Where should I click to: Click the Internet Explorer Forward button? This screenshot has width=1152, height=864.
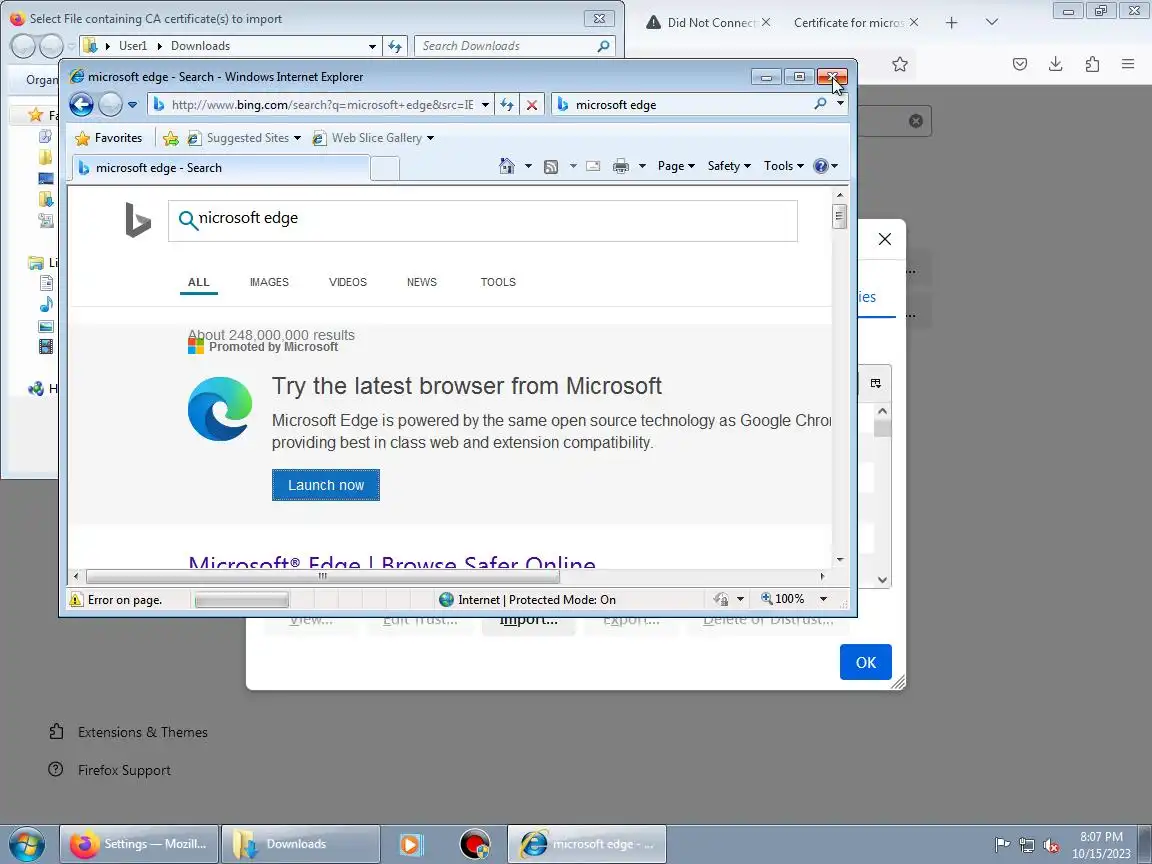110,104
